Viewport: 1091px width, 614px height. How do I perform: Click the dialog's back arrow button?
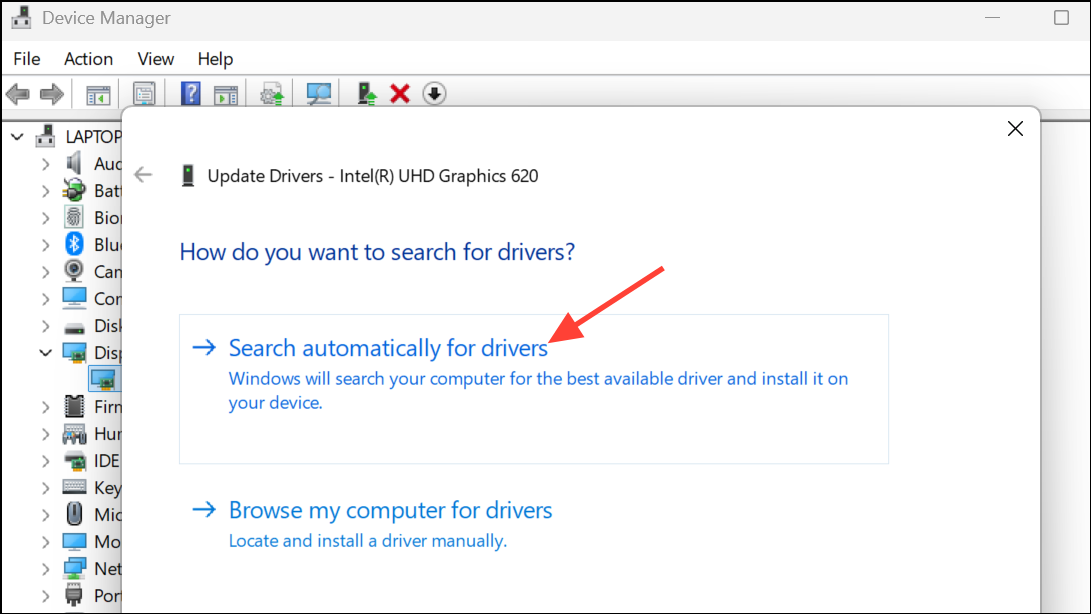143,175
